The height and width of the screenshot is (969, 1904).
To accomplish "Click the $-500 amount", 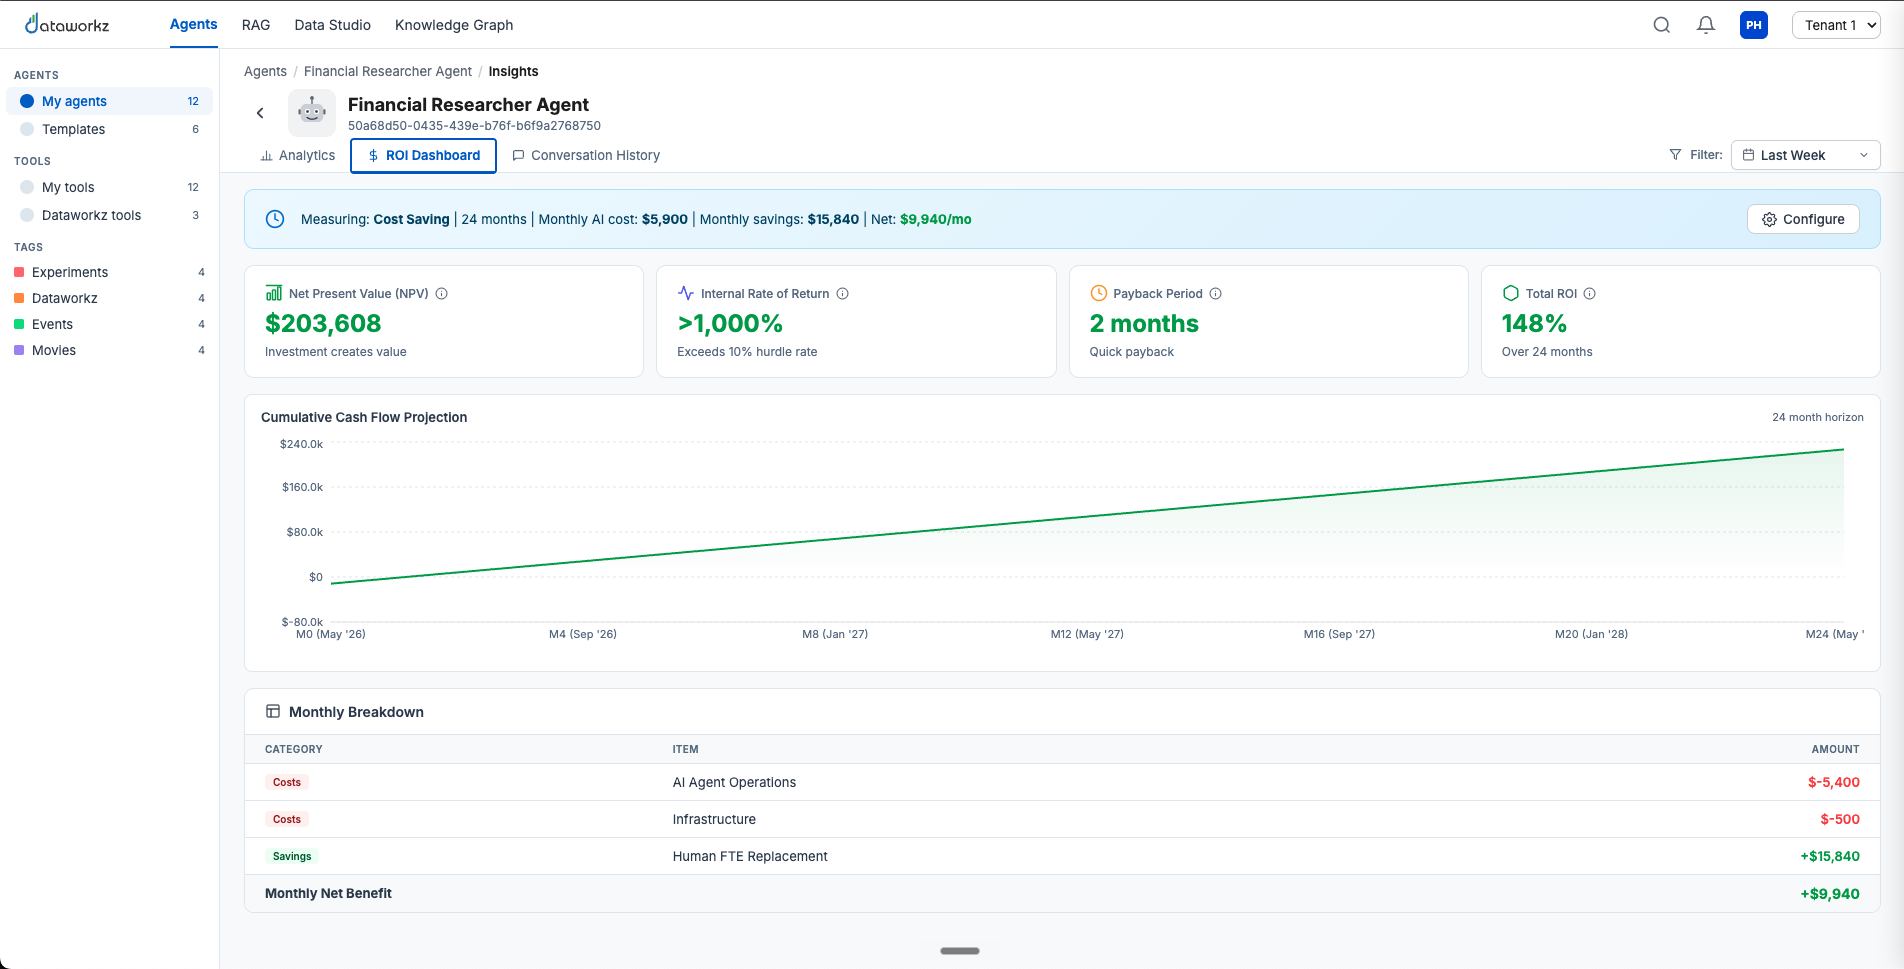I will 1840,819.
